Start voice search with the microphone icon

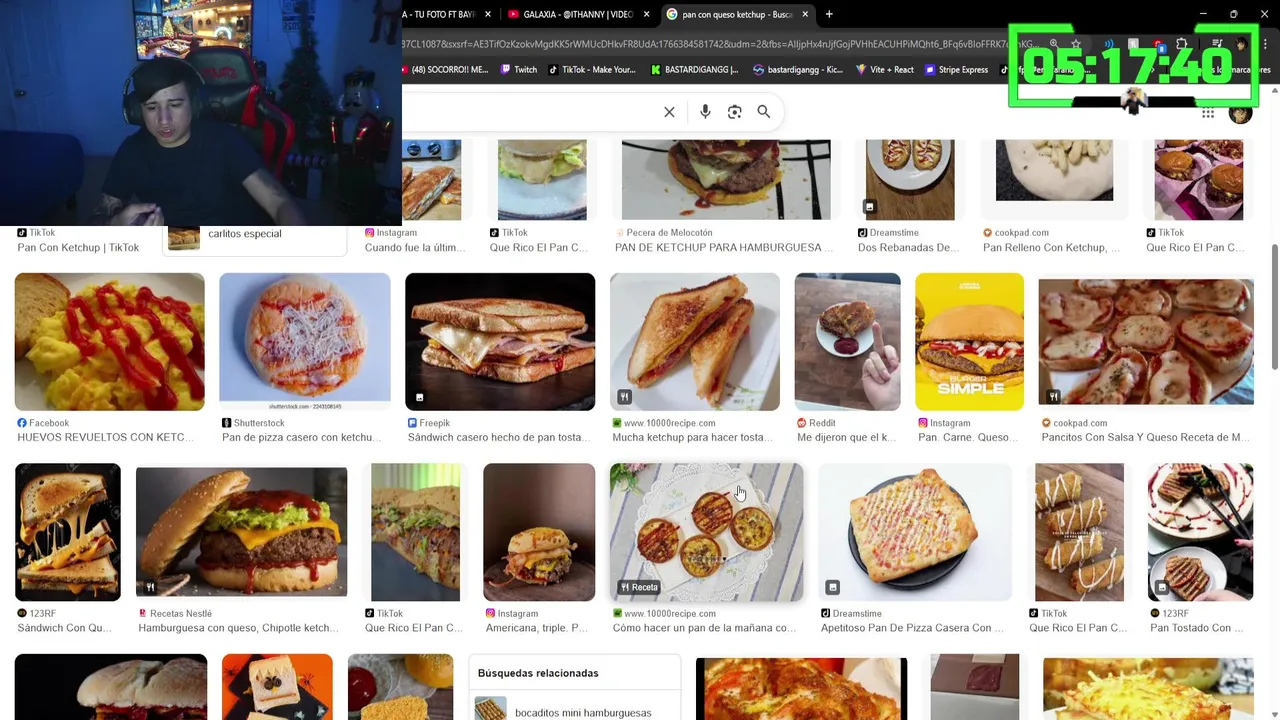tap(705, 112)
